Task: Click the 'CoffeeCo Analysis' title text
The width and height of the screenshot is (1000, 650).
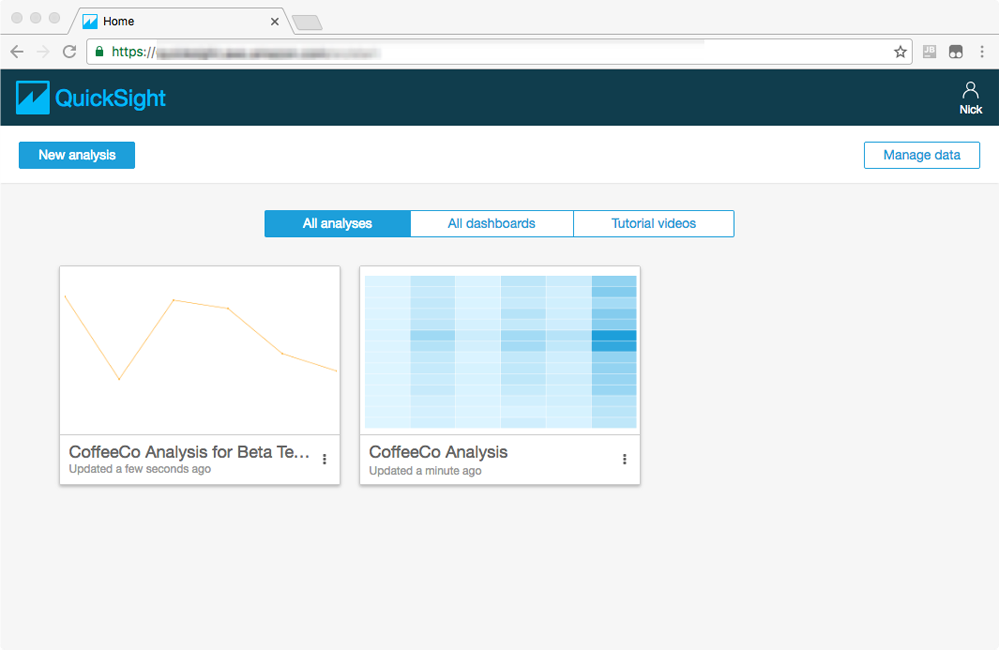Action: click(x=438, y=452)
